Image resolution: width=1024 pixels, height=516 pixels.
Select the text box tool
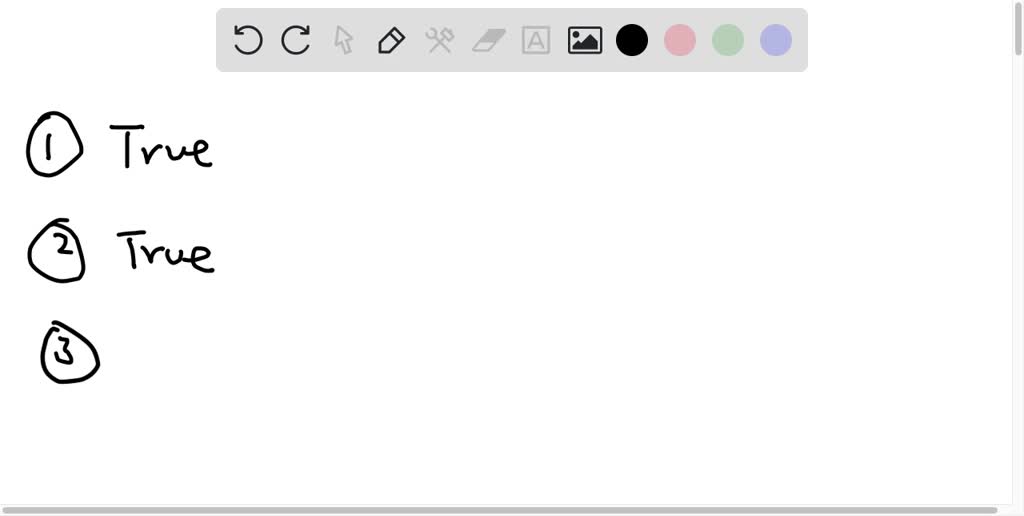(536, 40)
